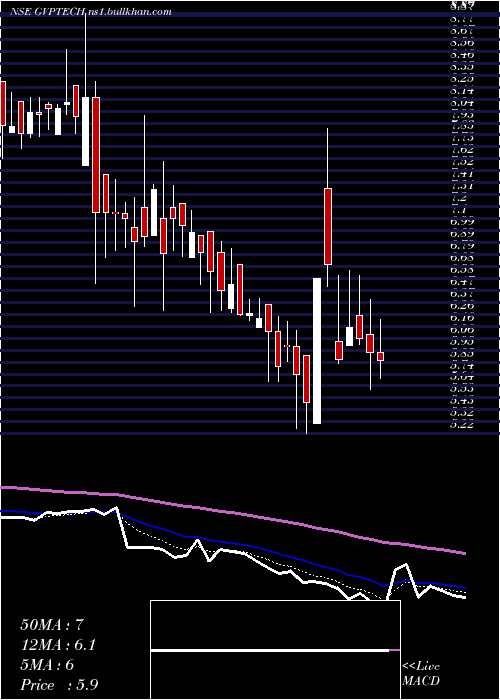Screen dimensions: 500x700
Task: Click the white MACD line inside the box
Action: tap(270, 650)
